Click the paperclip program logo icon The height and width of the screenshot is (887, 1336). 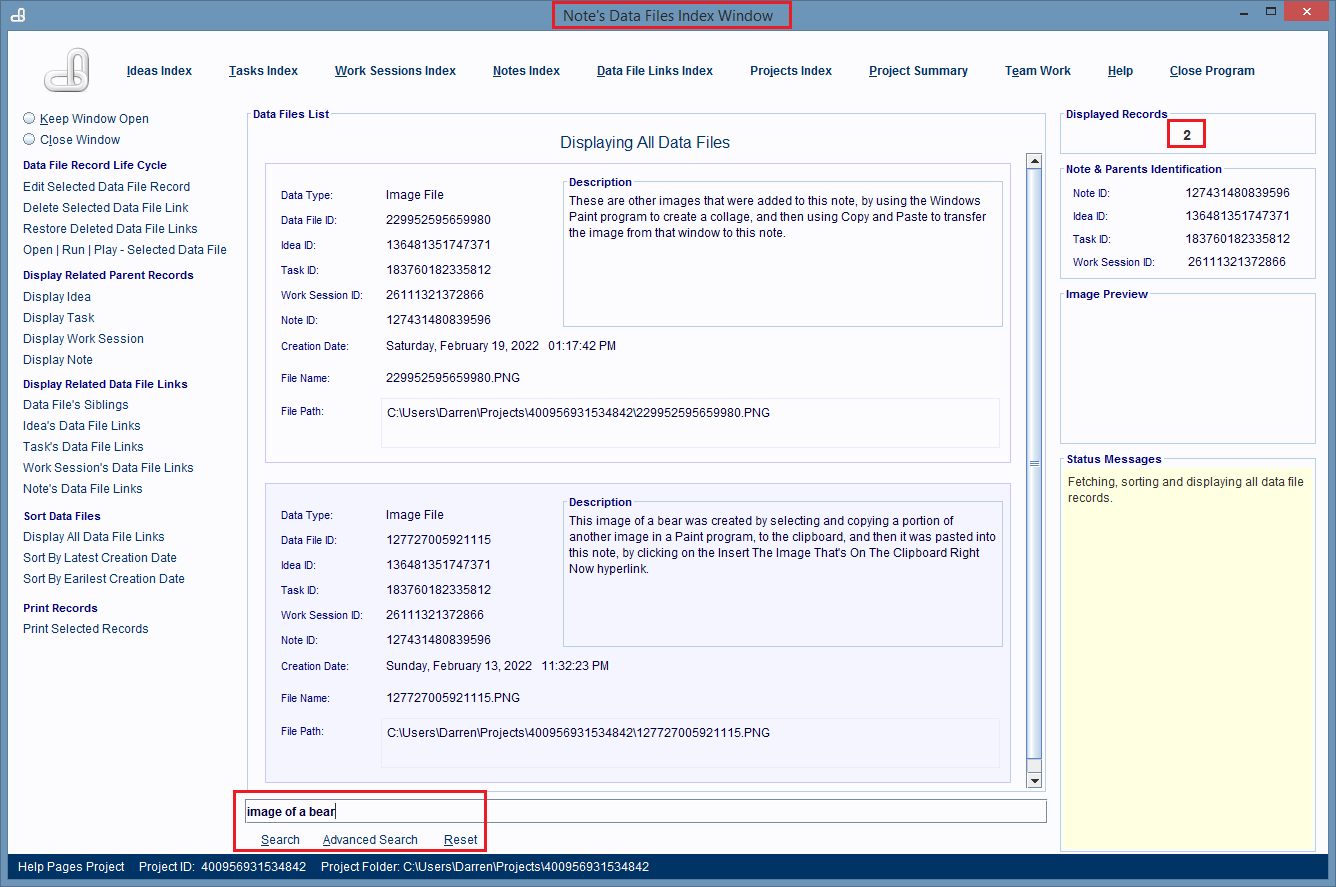67,70
